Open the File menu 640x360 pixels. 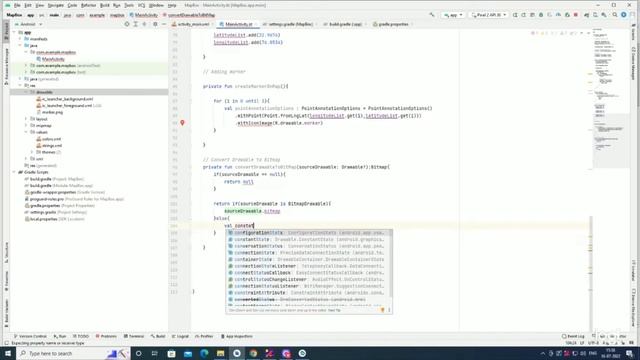coord(17,5)
